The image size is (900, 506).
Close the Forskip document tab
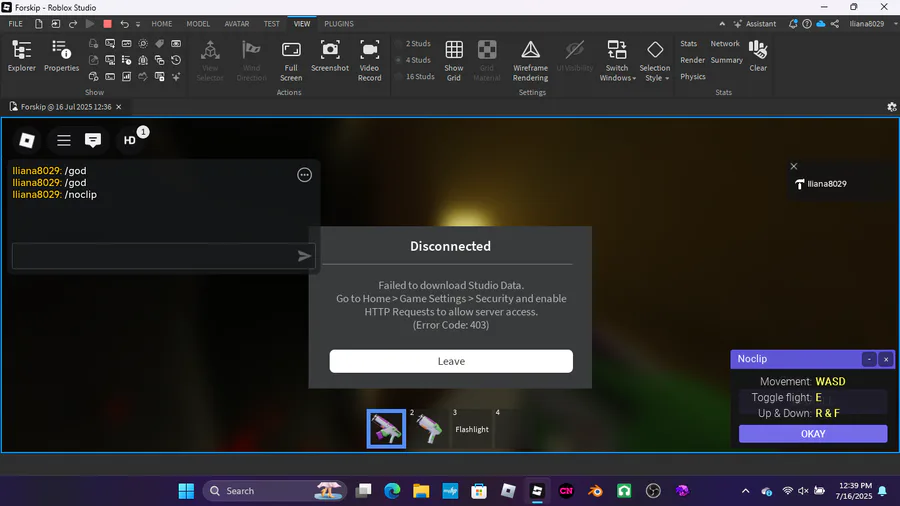119,107
